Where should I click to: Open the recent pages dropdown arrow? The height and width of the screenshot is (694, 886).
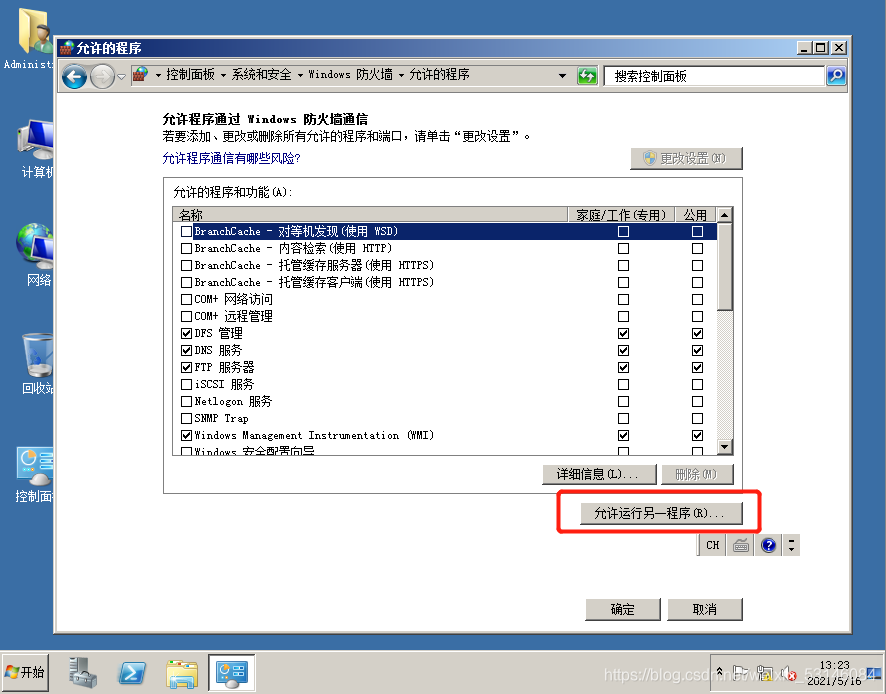coord(121,76)
